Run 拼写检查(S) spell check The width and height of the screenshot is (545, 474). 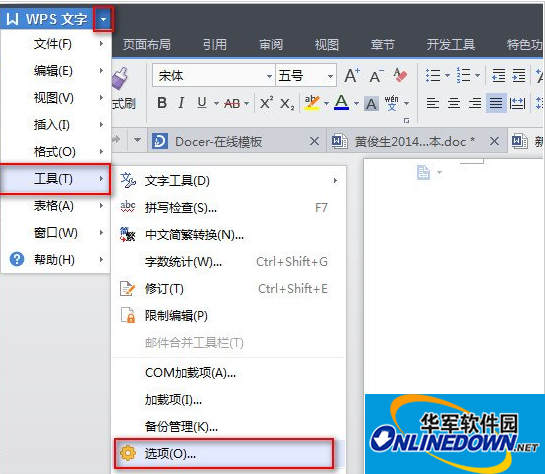coord(229,208)
